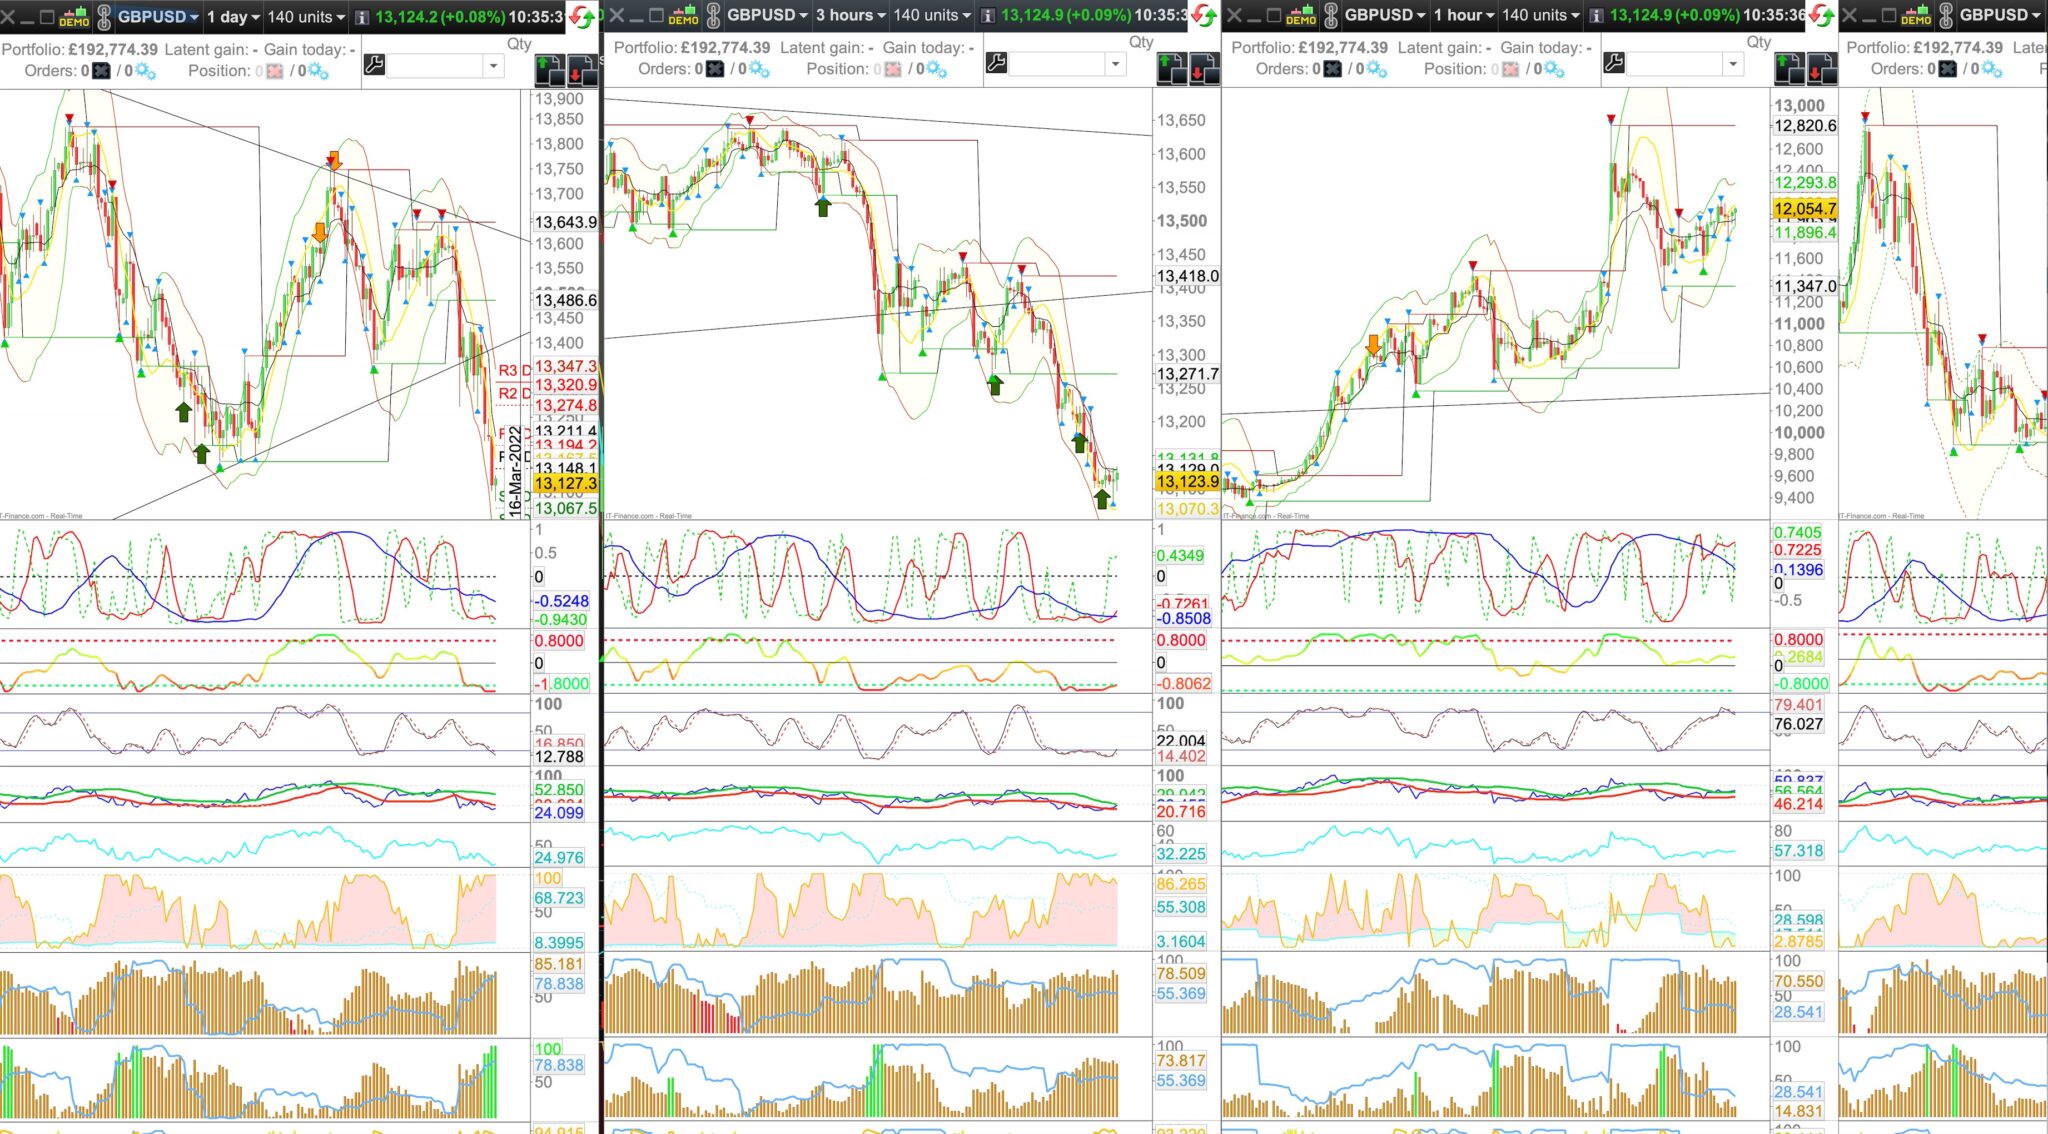Open the info icon on 3 hours chart
The image size is (2048, 1134).
click(987, 15)
